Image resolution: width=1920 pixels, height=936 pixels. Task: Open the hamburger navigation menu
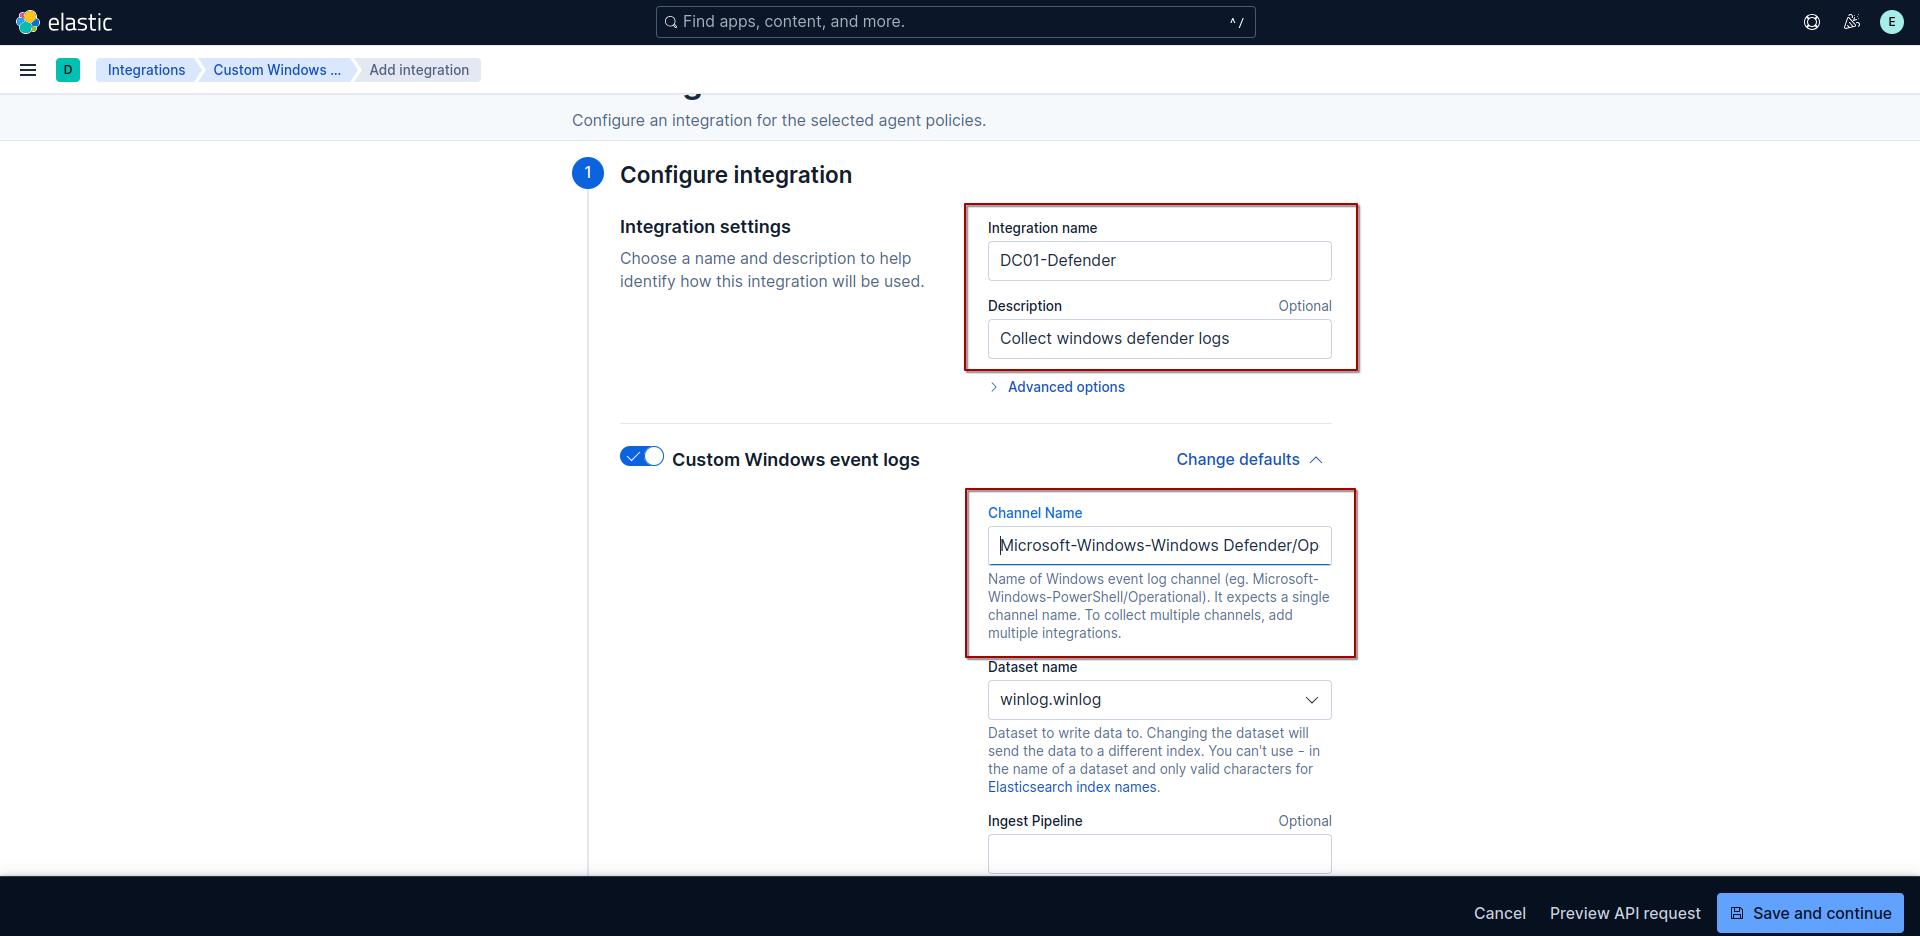pyautogui.click(x=28, y=70)
